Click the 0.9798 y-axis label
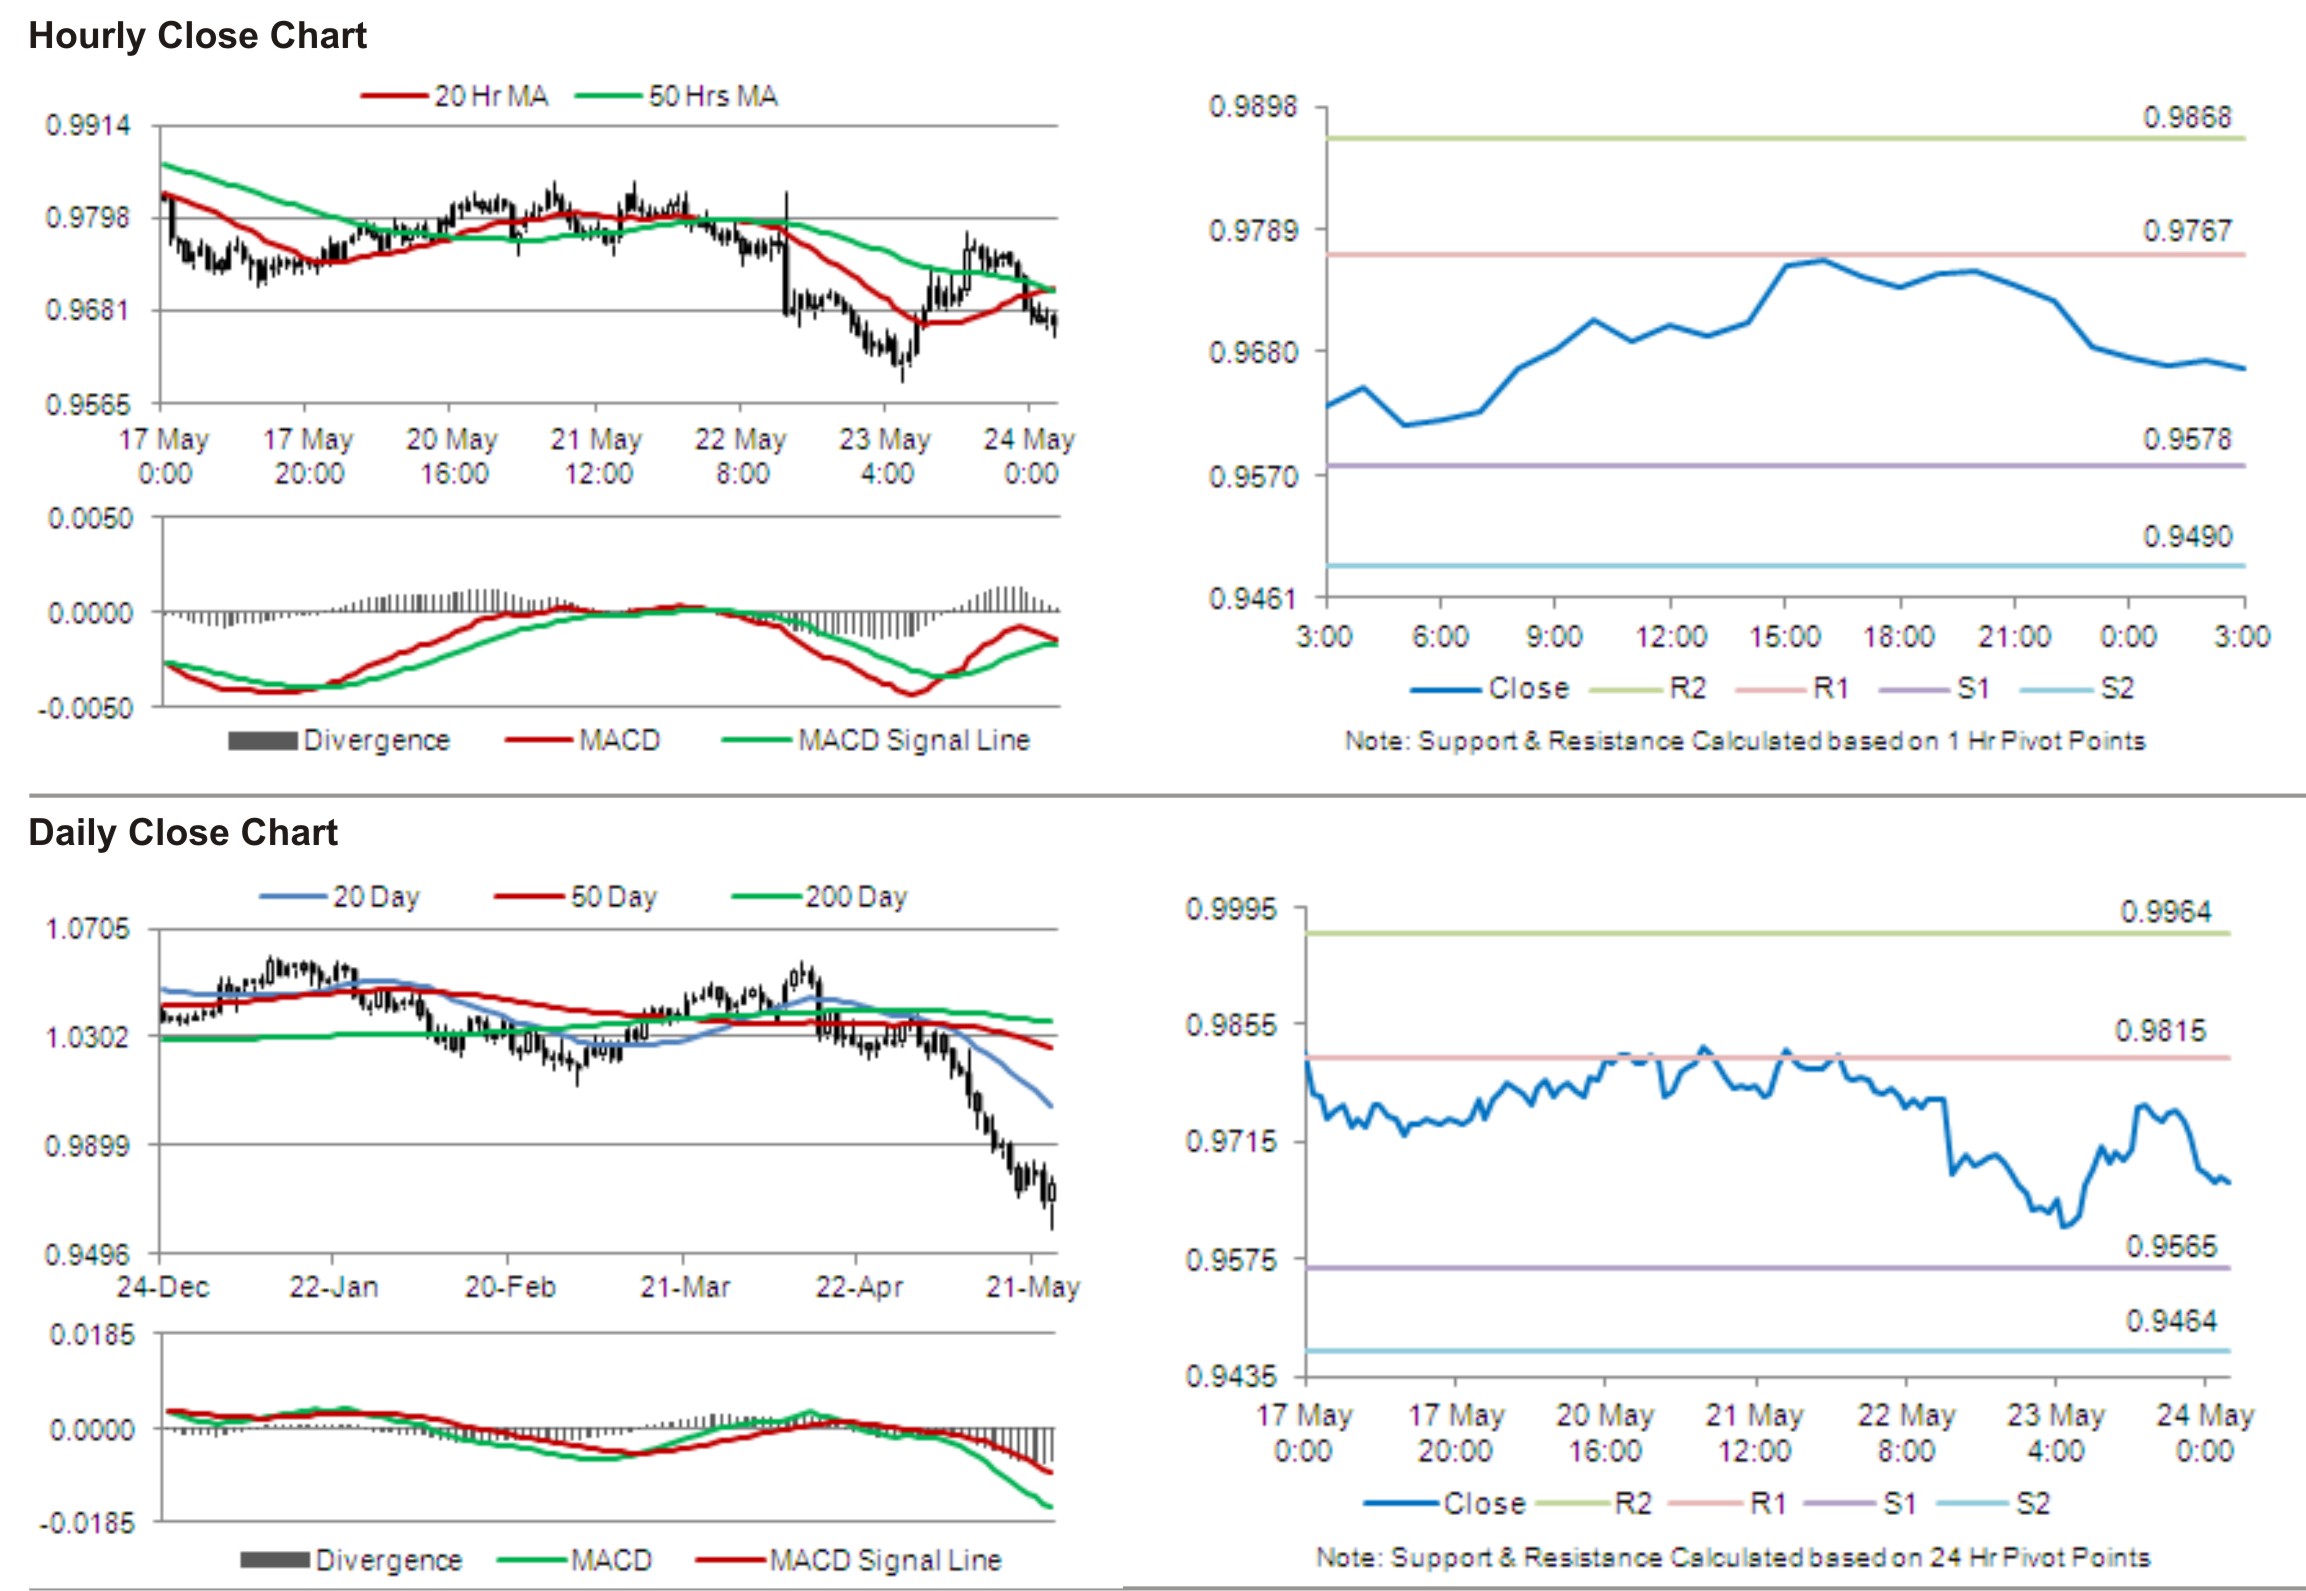2306x1591 pixels. tap(88, 218)
